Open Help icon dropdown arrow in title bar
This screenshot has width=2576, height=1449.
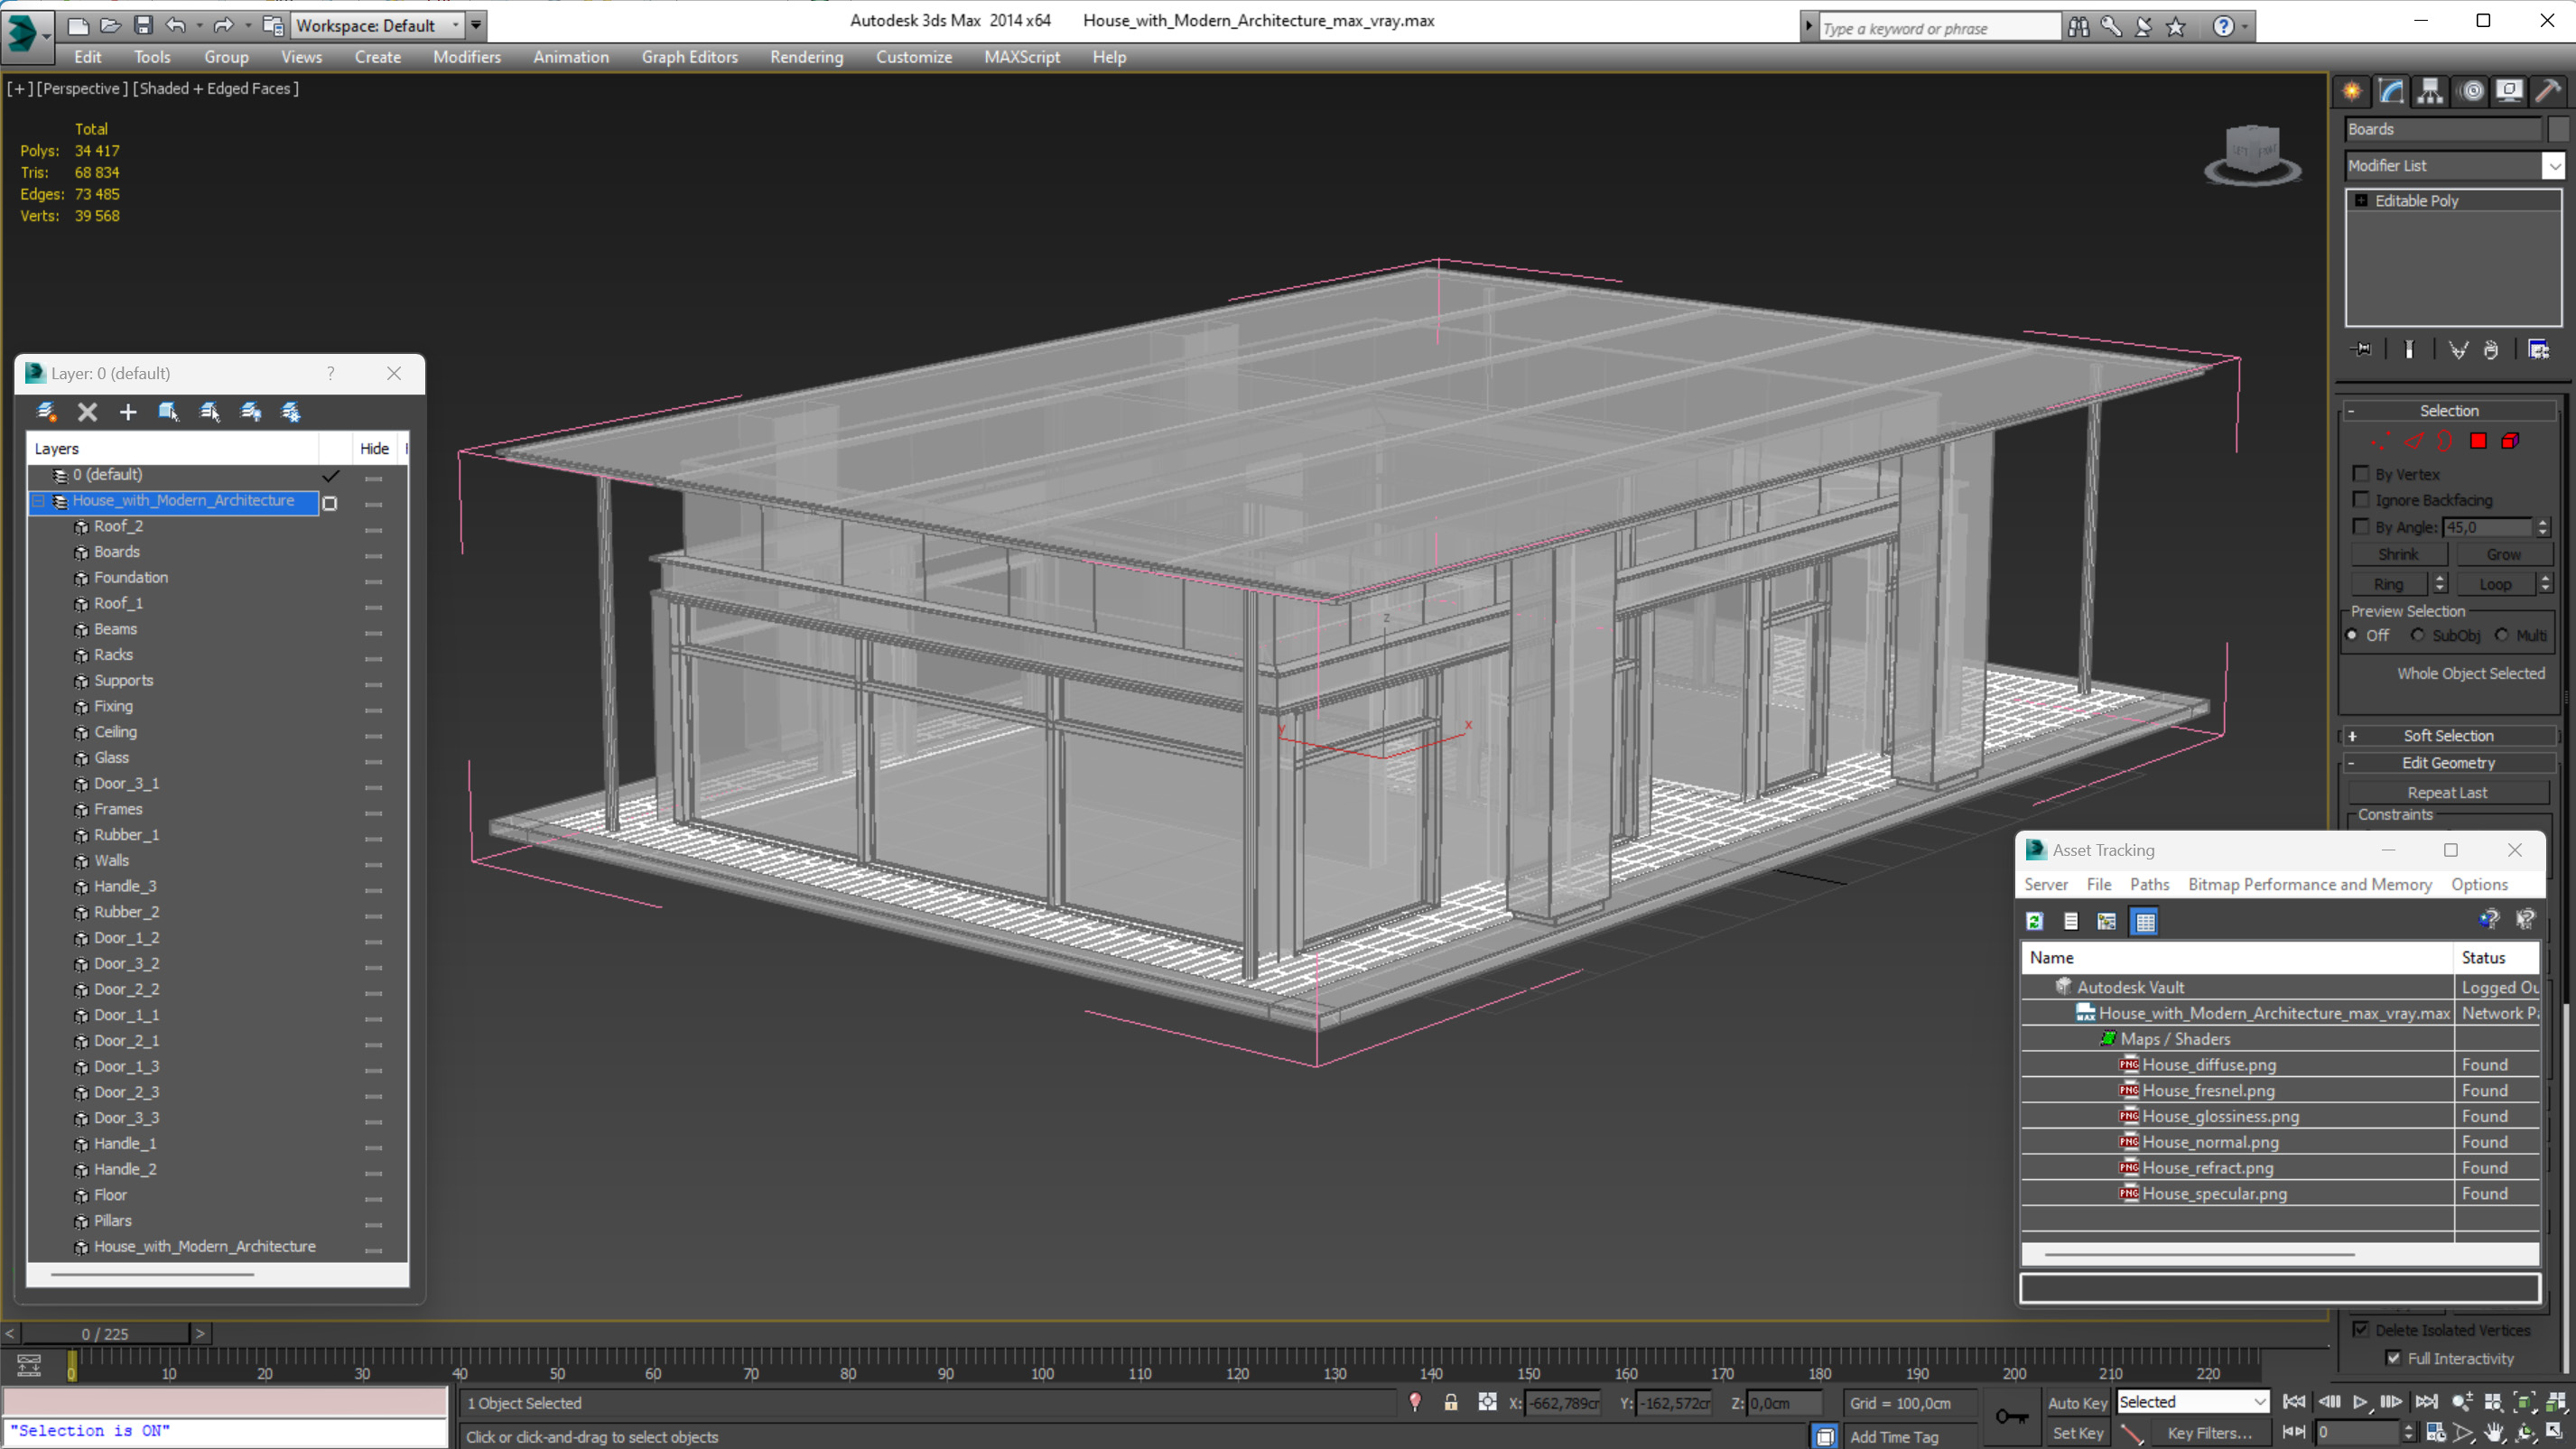click(2245, 27)
